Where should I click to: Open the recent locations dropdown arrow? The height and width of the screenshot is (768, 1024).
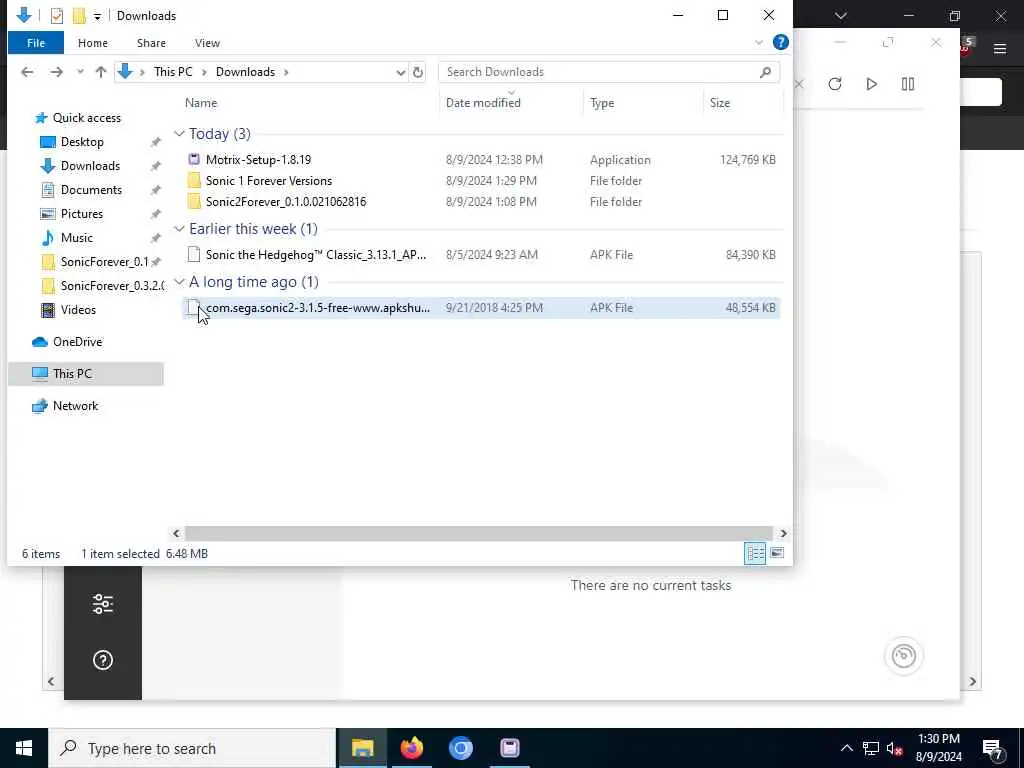80,72
